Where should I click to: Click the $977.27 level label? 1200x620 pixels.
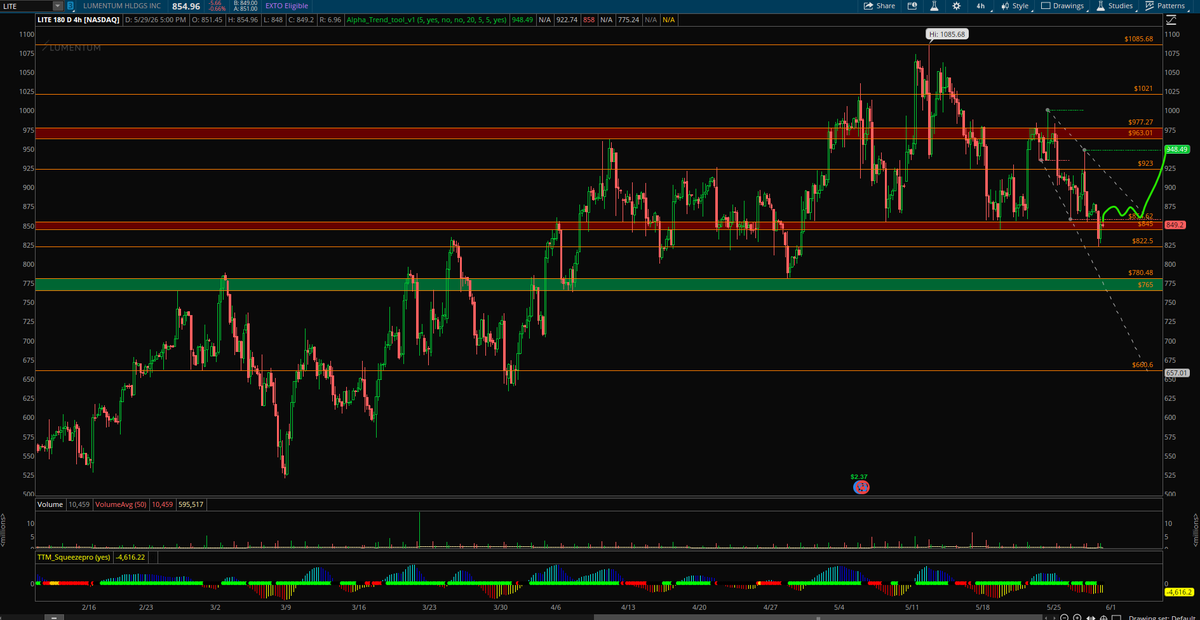[1140, 122]
